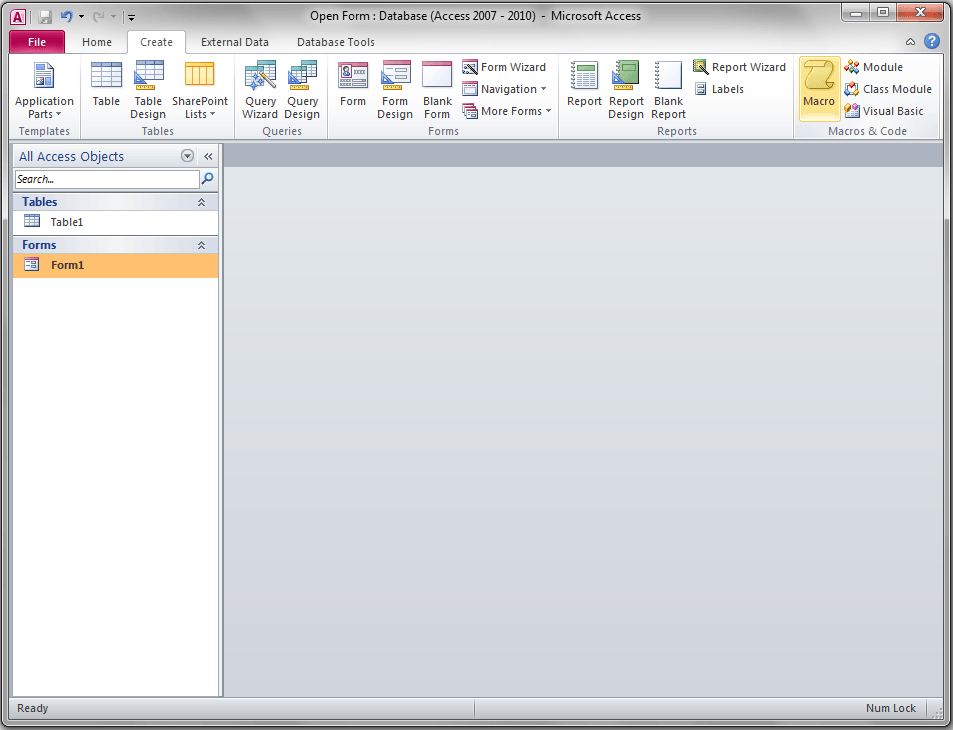
Task: Open Microsoft Access Help
Action: (x=932, y=41)
